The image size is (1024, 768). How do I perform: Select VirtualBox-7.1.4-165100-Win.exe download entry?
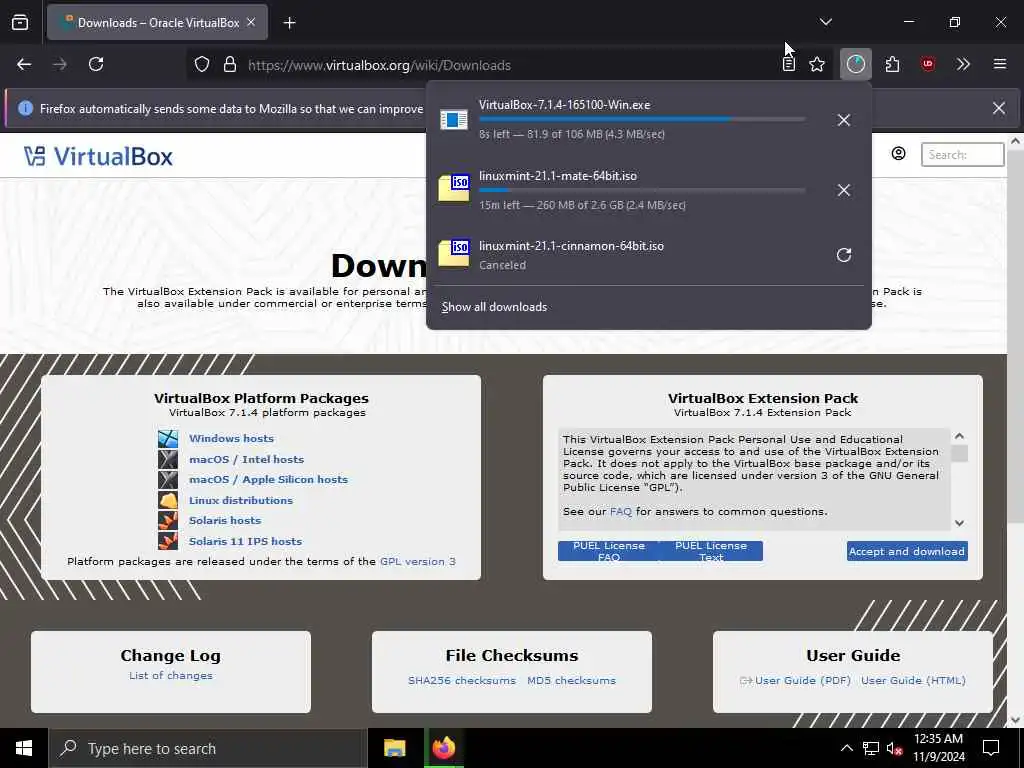point(648,120)
